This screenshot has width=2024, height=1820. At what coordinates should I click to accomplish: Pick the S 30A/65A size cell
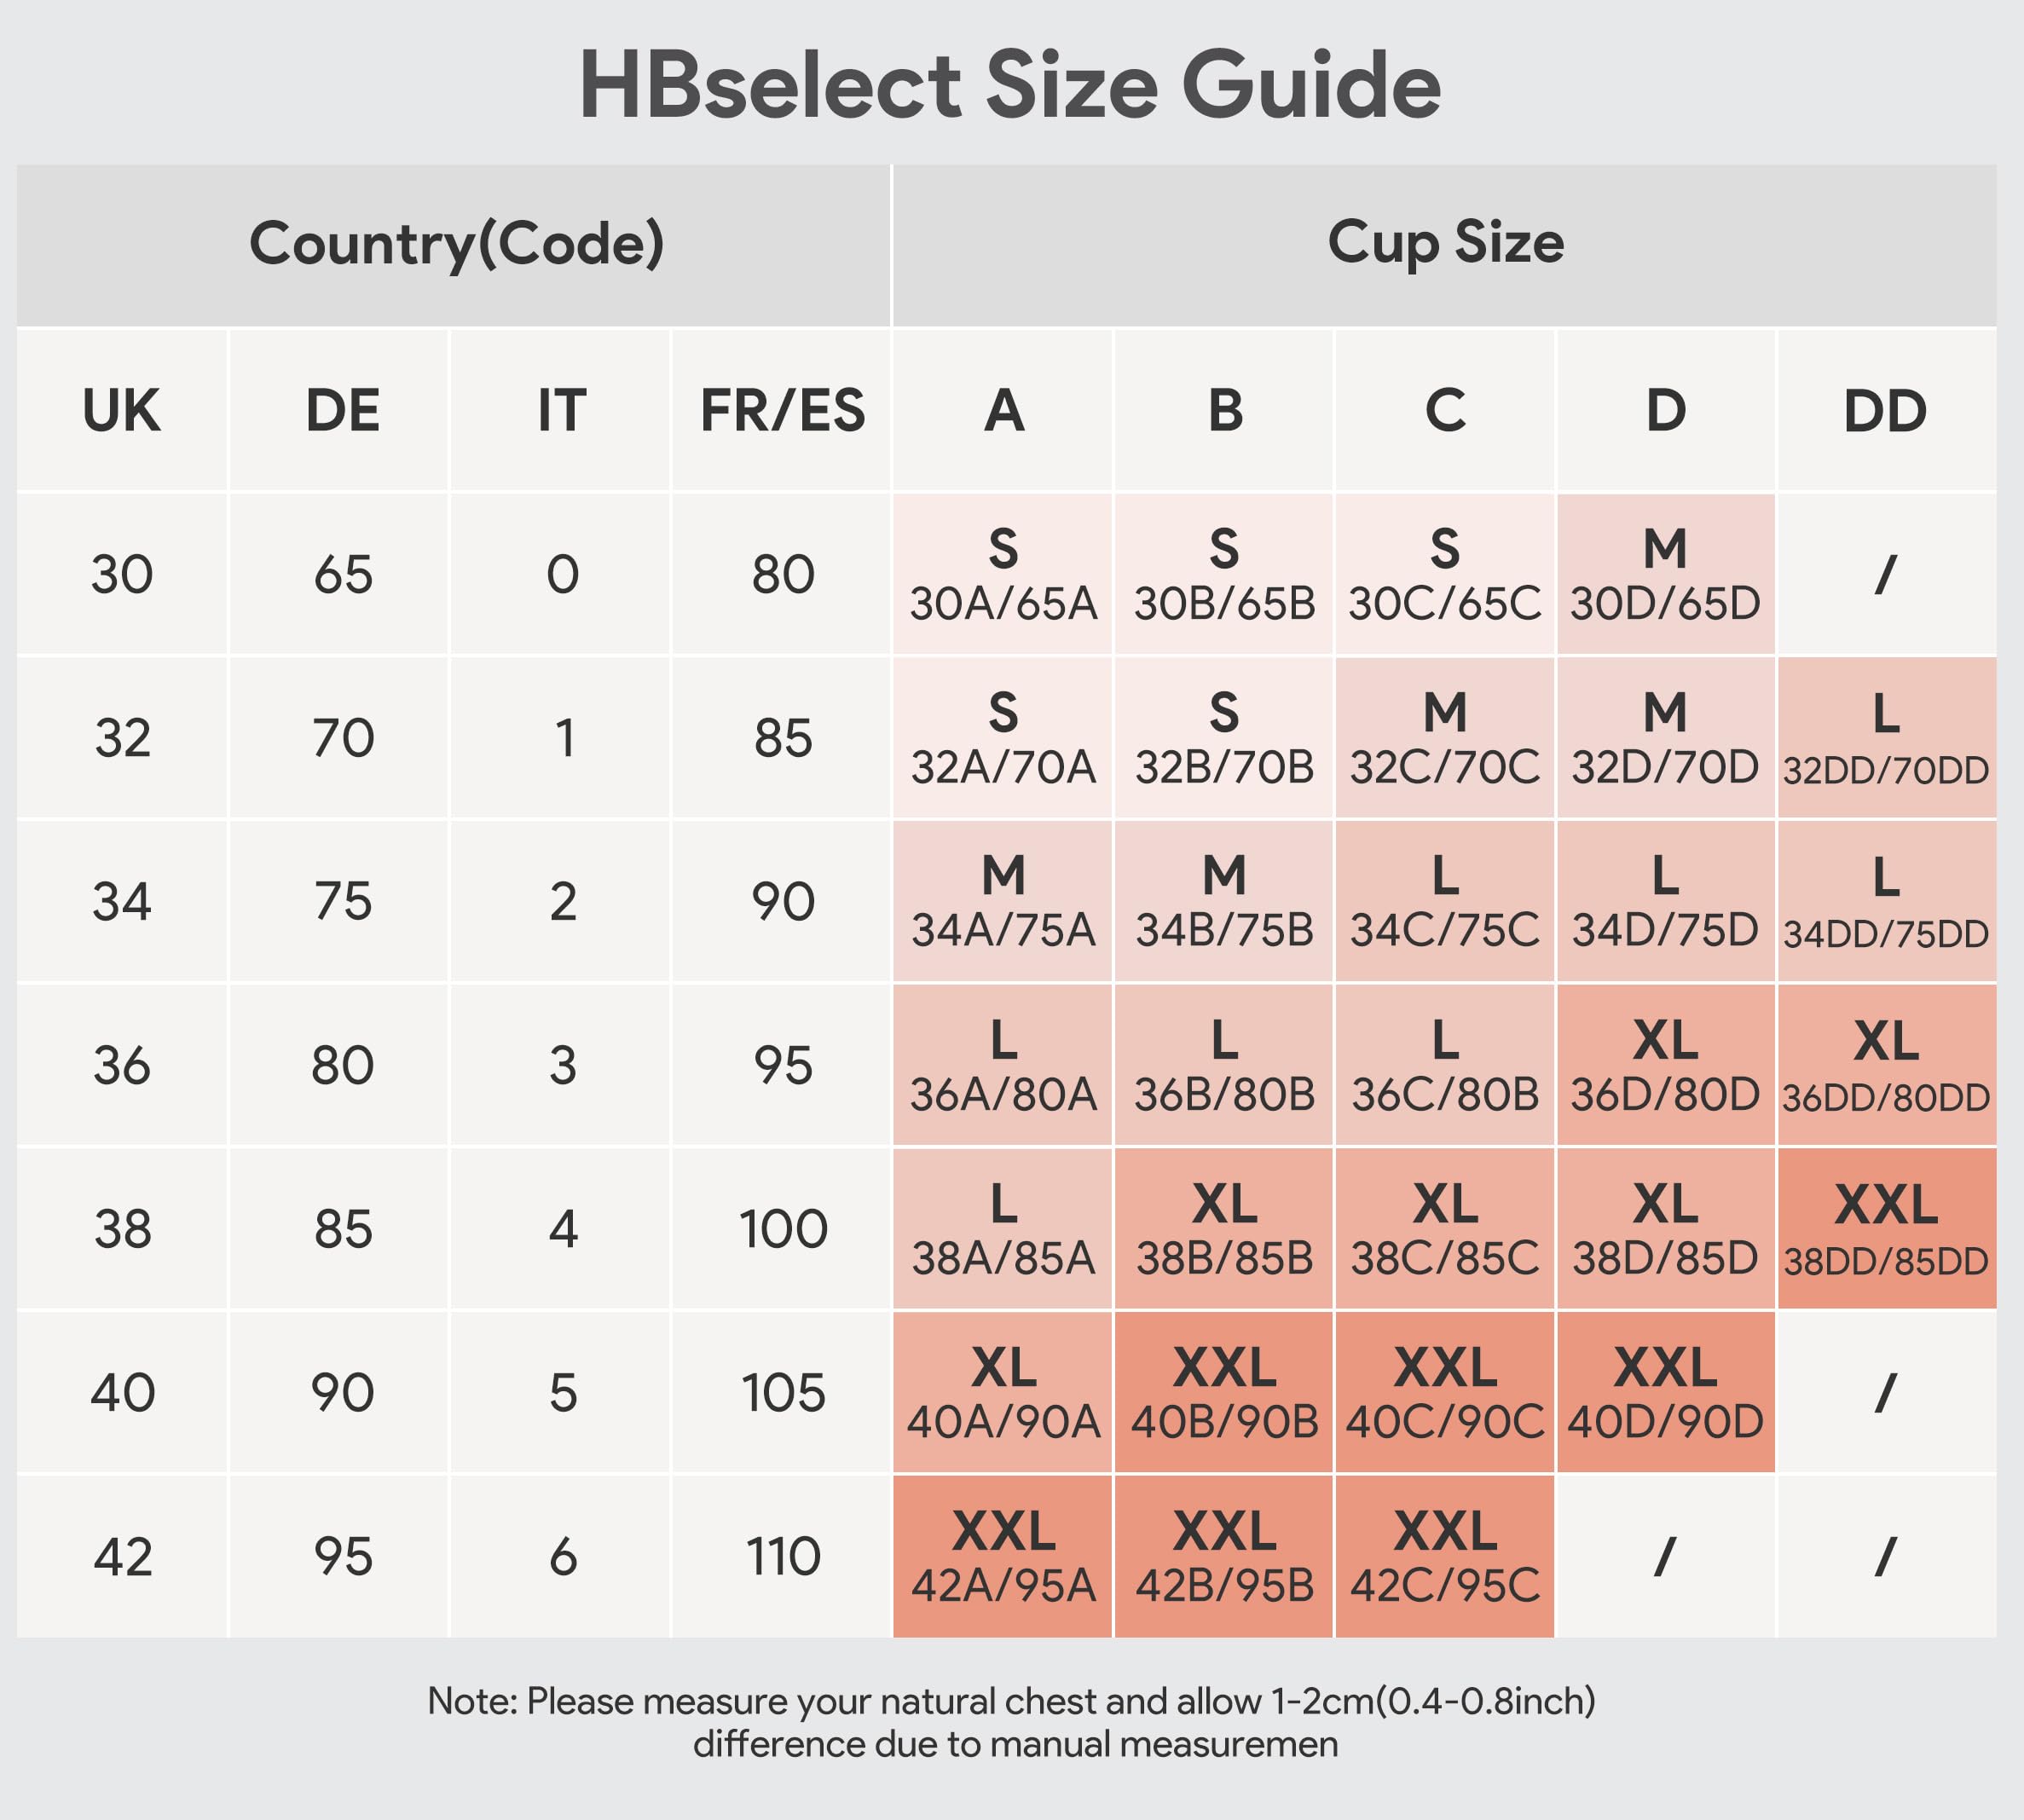[x=1003, y=575]
